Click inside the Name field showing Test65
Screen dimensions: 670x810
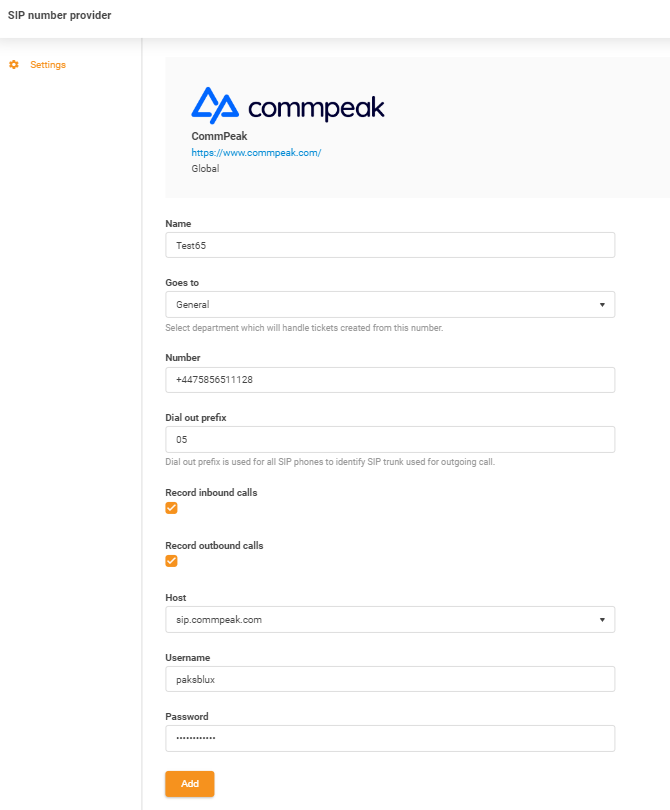(x=390, y=244)
